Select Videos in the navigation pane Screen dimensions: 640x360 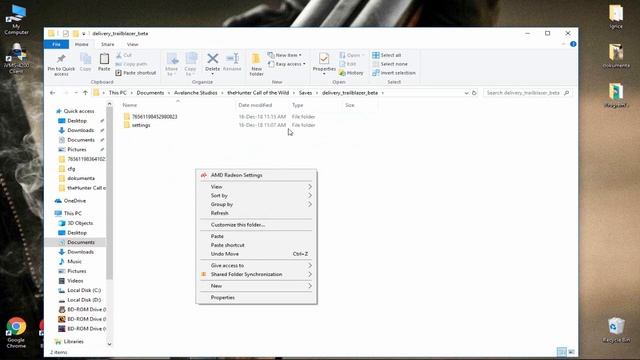tap(75, 281)
